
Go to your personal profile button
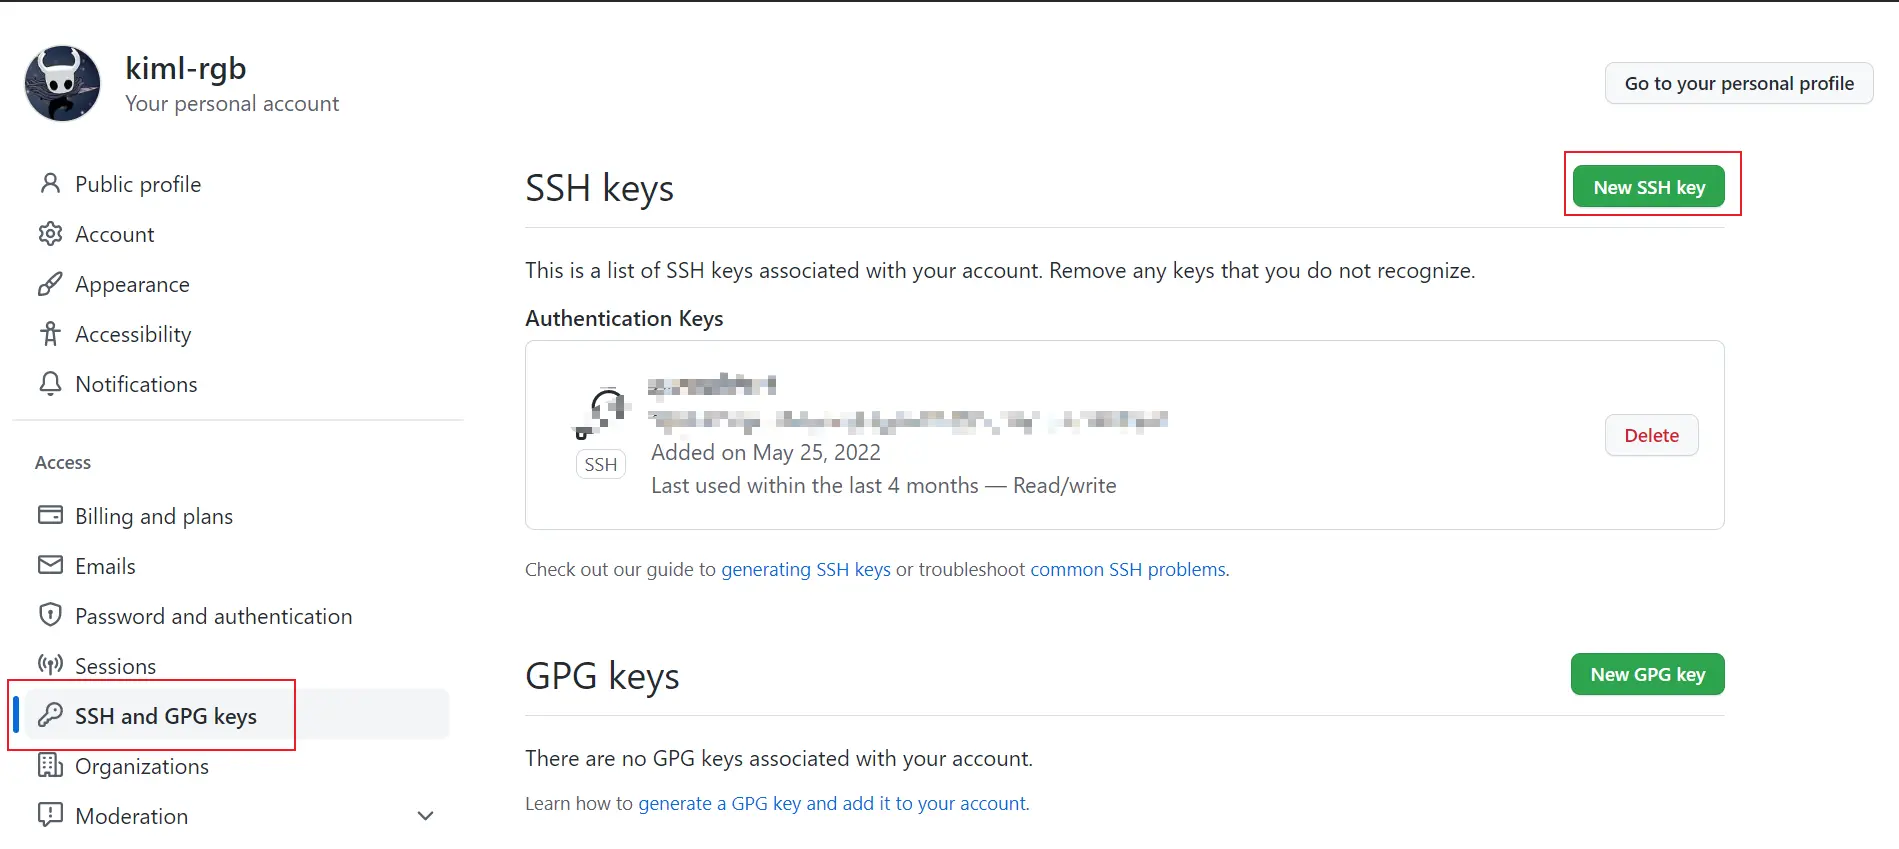1738,83
